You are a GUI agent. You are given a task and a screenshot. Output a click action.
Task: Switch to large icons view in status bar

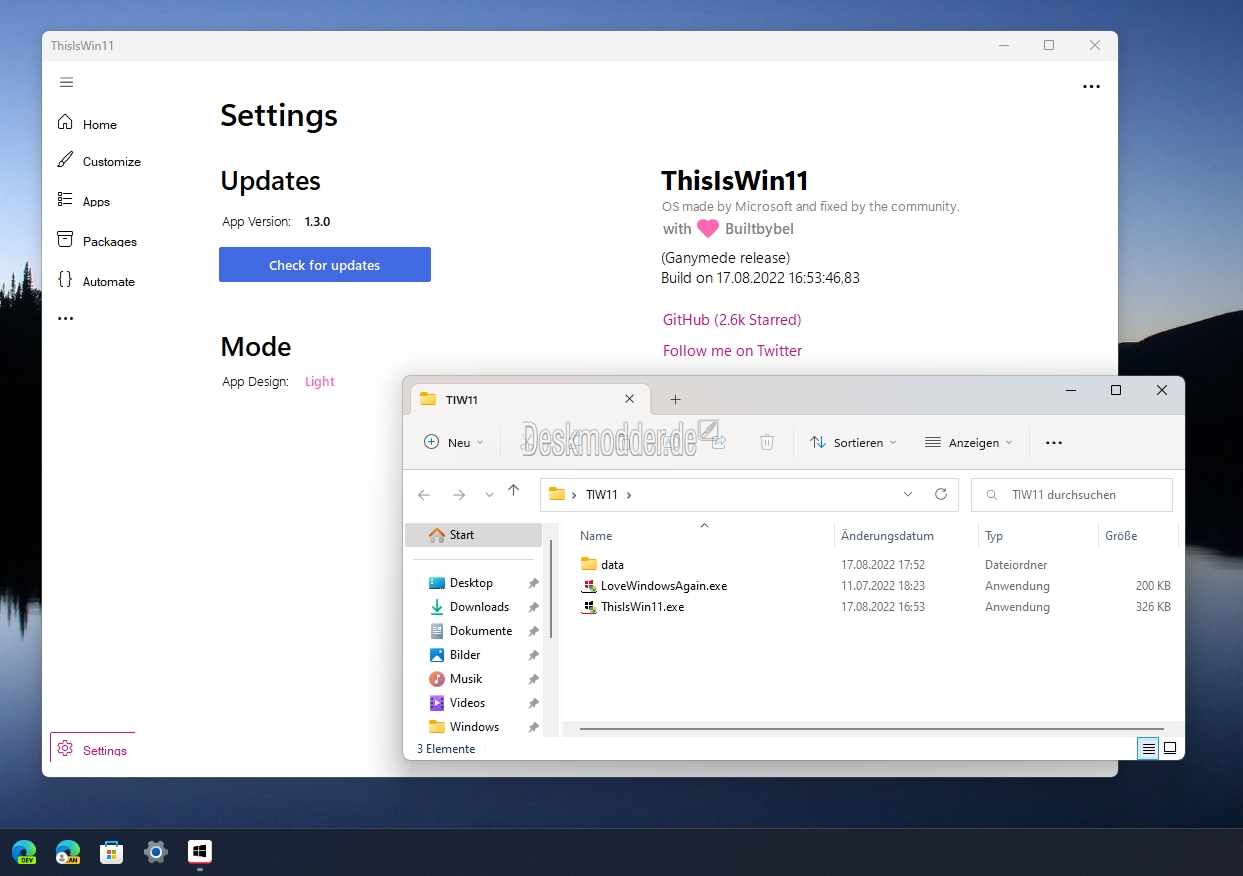(x=1170, y=748)
